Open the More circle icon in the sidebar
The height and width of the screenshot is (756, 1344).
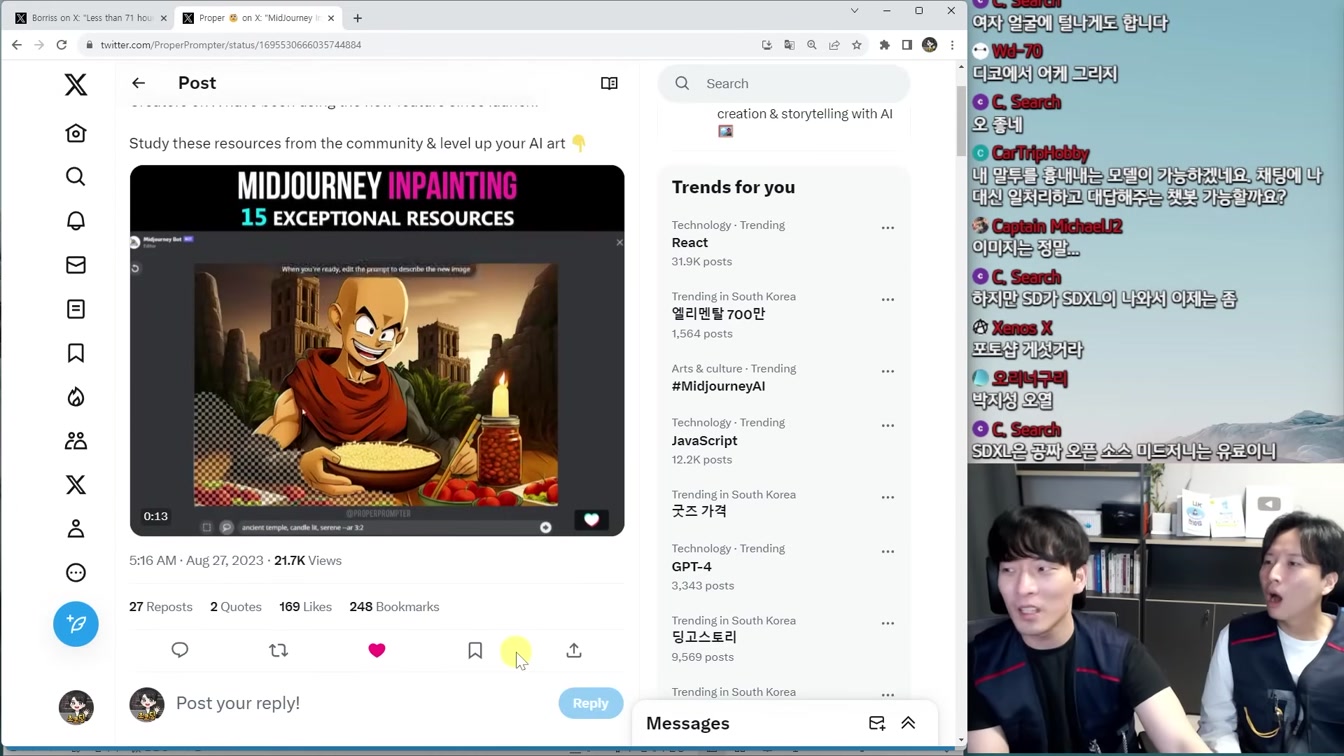[76, 573]
